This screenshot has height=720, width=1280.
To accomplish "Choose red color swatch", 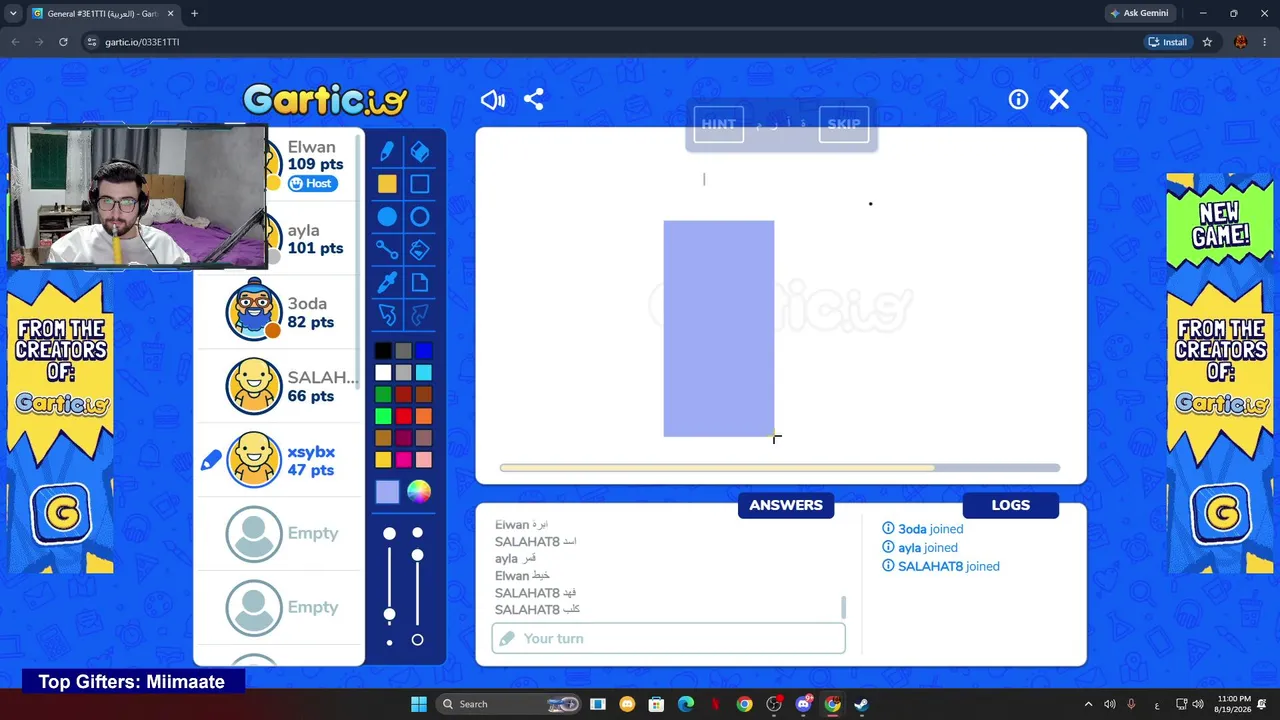I will click(x=403, y=416).
